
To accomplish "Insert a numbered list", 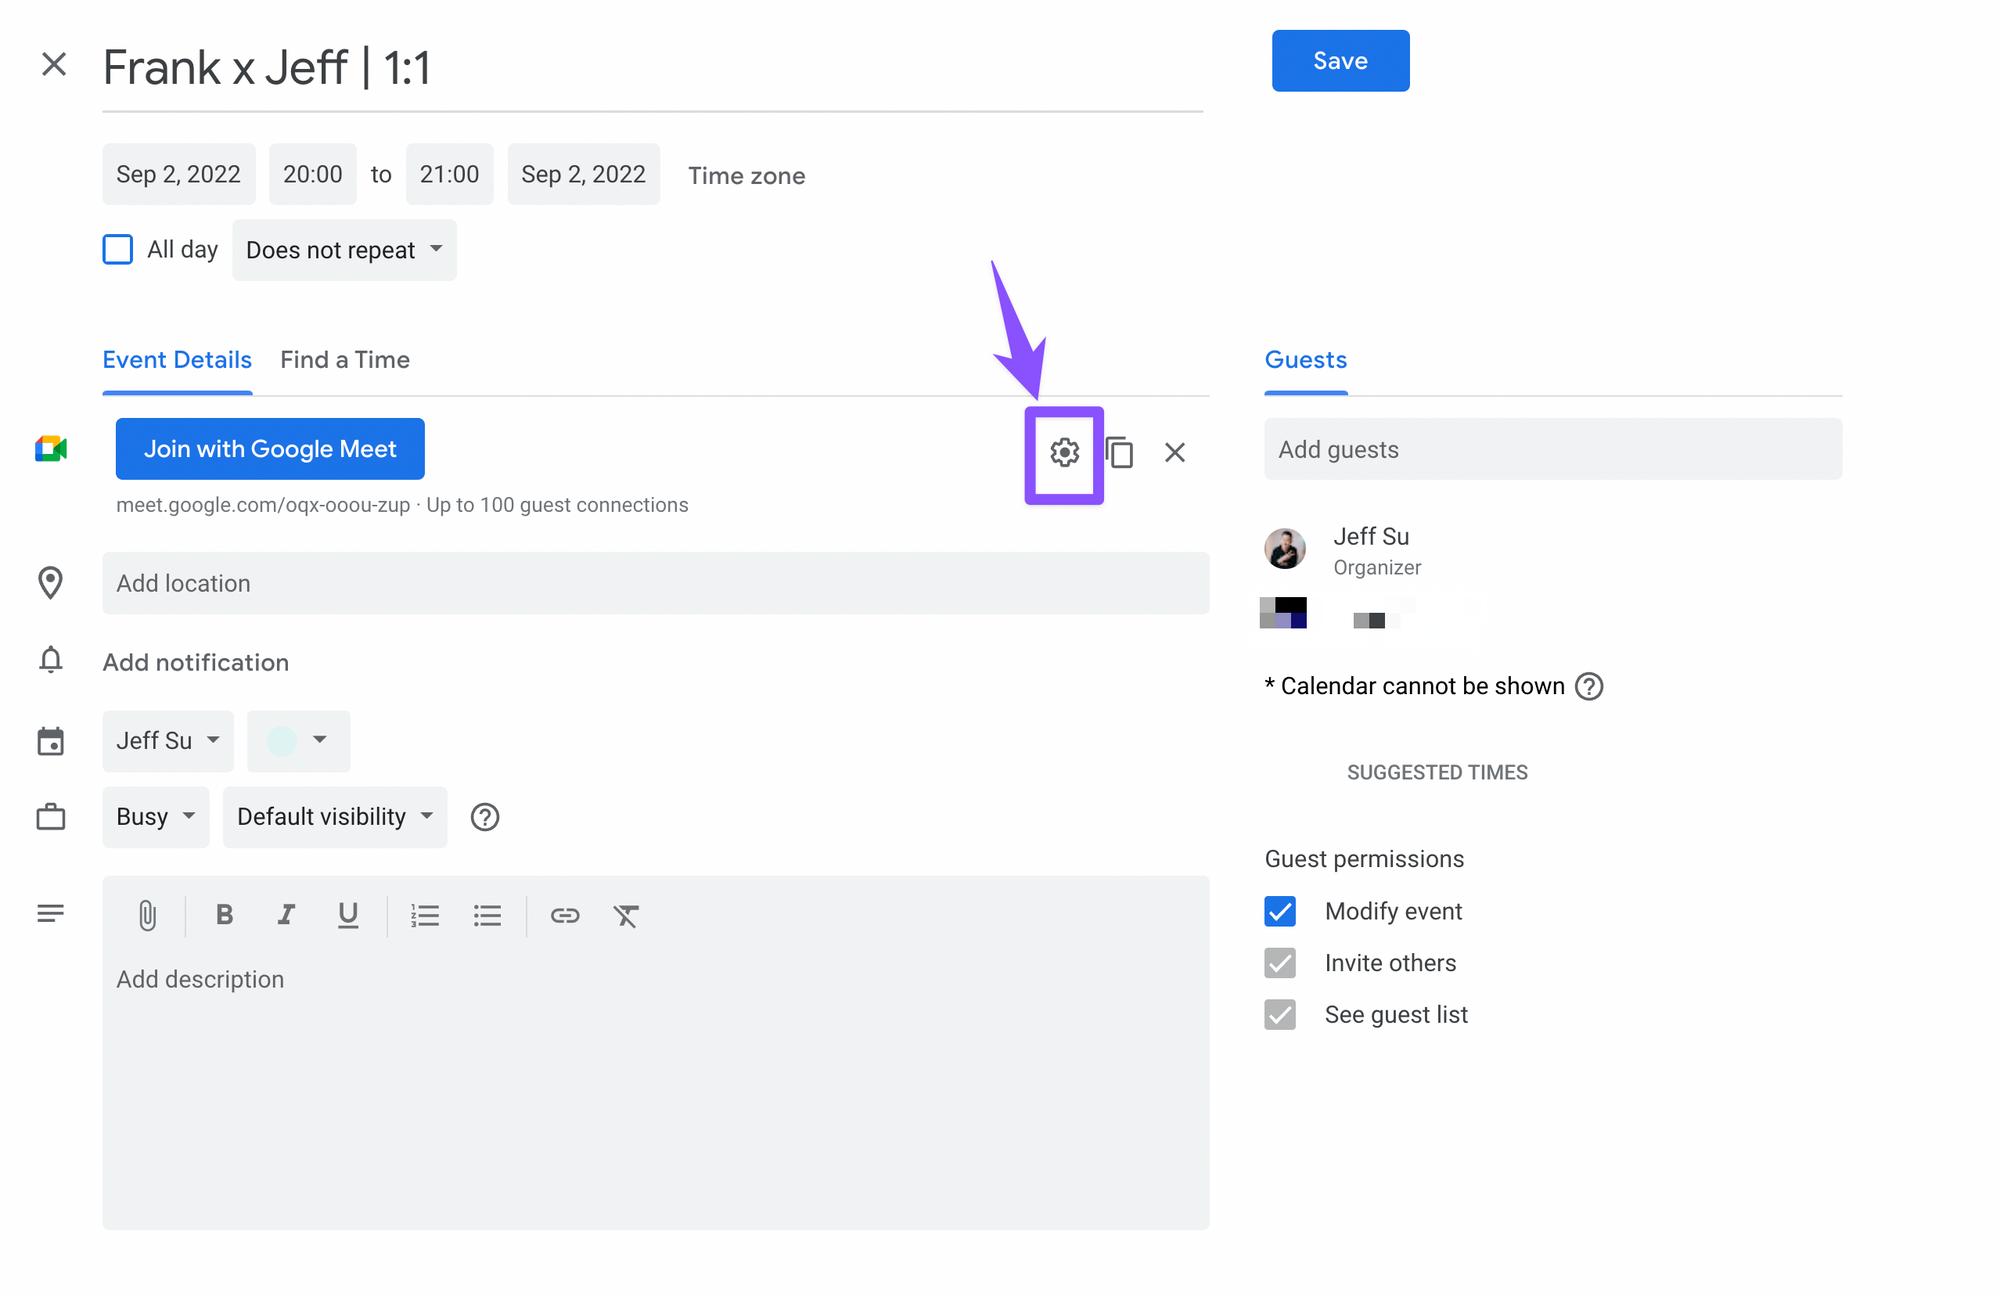I will tap(425, 915).
